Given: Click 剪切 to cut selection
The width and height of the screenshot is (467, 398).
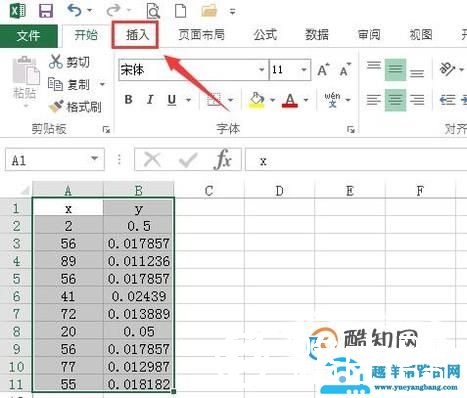Looking at the screenshot, I should point(69,62).
